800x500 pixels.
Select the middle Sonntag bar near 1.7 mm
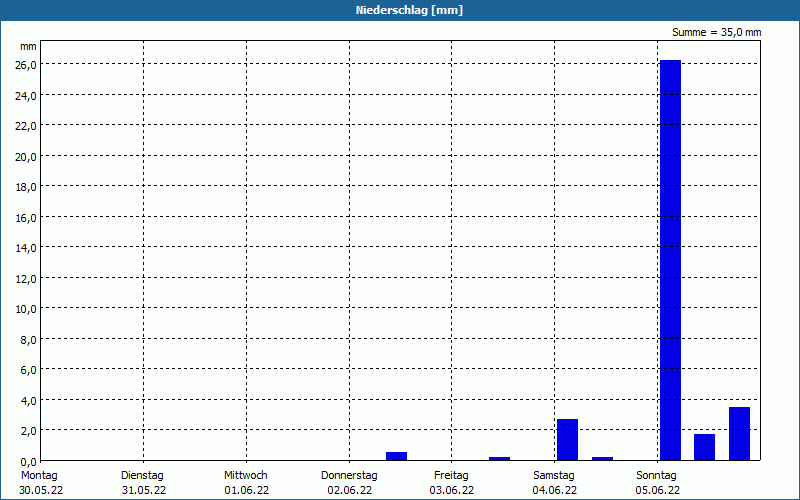point(705,447)
